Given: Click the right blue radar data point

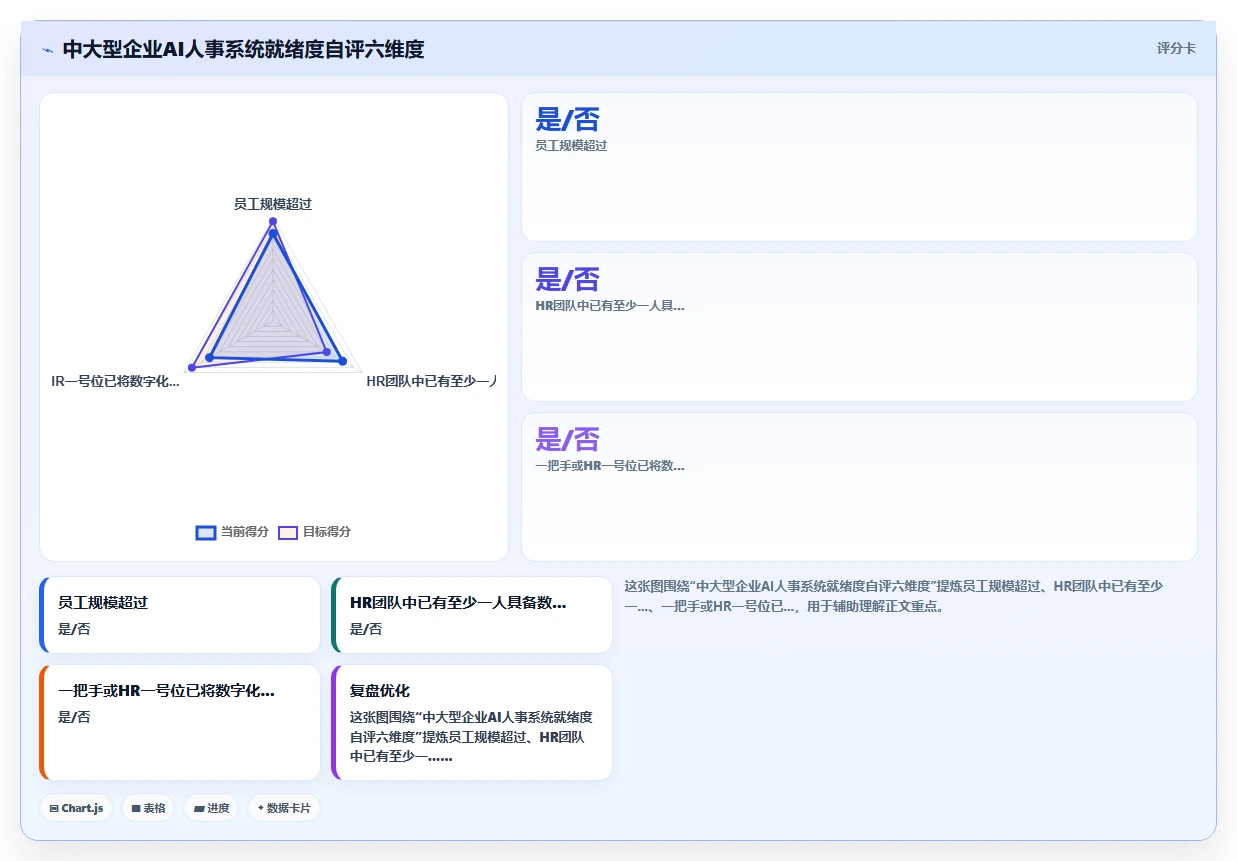Looking at the screenshot, I should click(x=343, y=361).
